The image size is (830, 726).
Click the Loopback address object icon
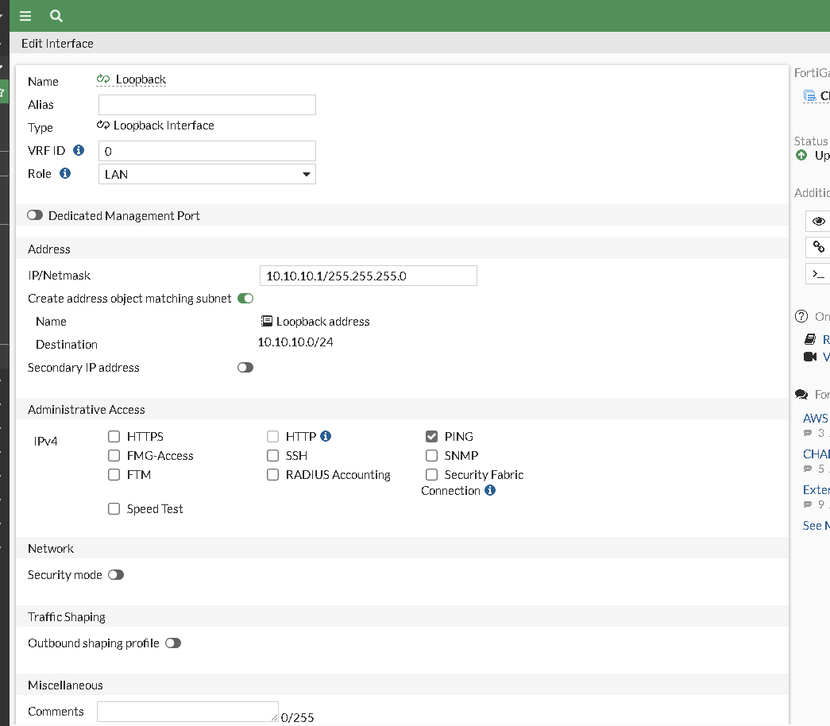tap(267, 321)
